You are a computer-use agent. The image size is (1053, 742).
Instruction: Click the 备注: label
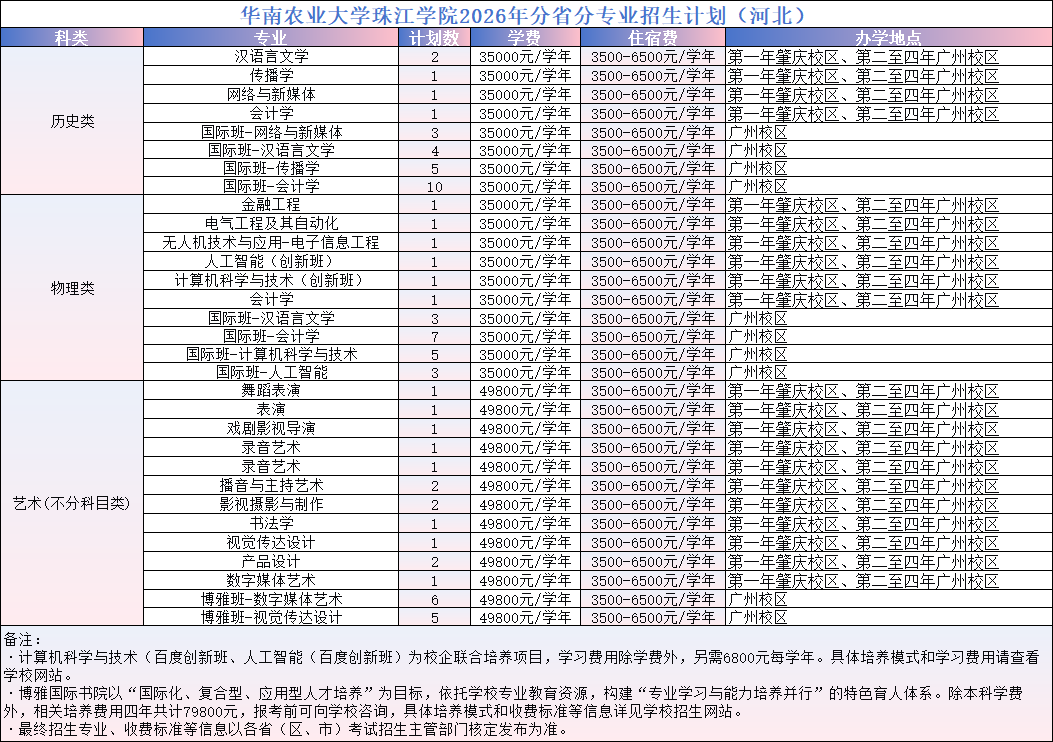click(23, 639)
